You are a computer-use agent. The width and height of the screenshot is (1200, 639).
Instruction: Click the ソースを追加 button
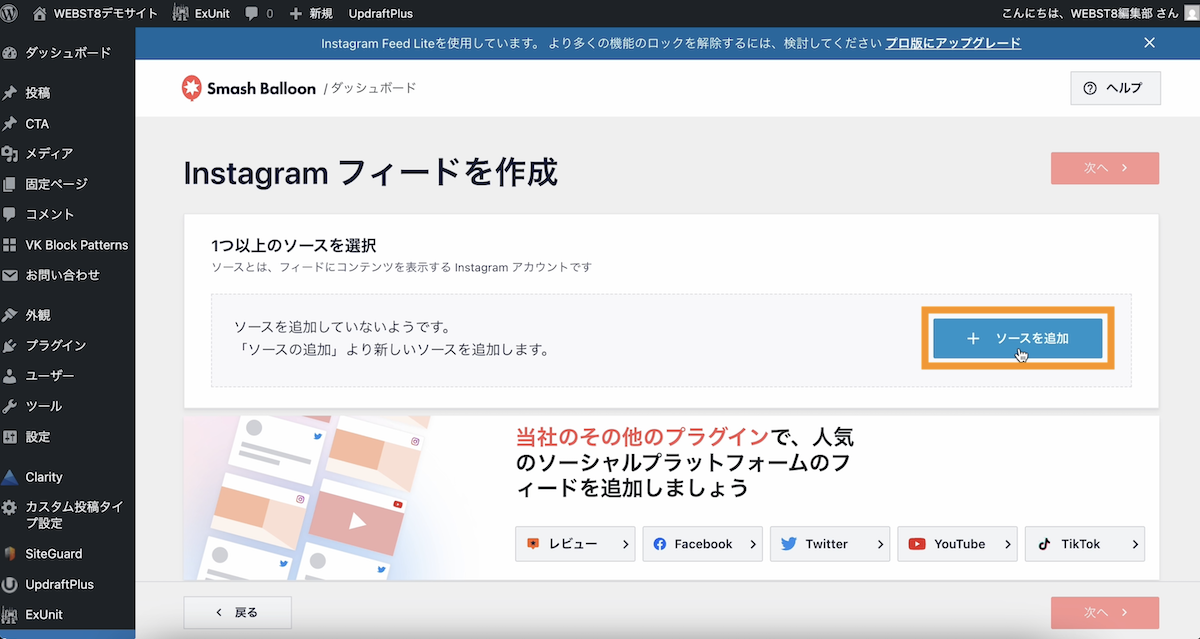coord(1017,339)
